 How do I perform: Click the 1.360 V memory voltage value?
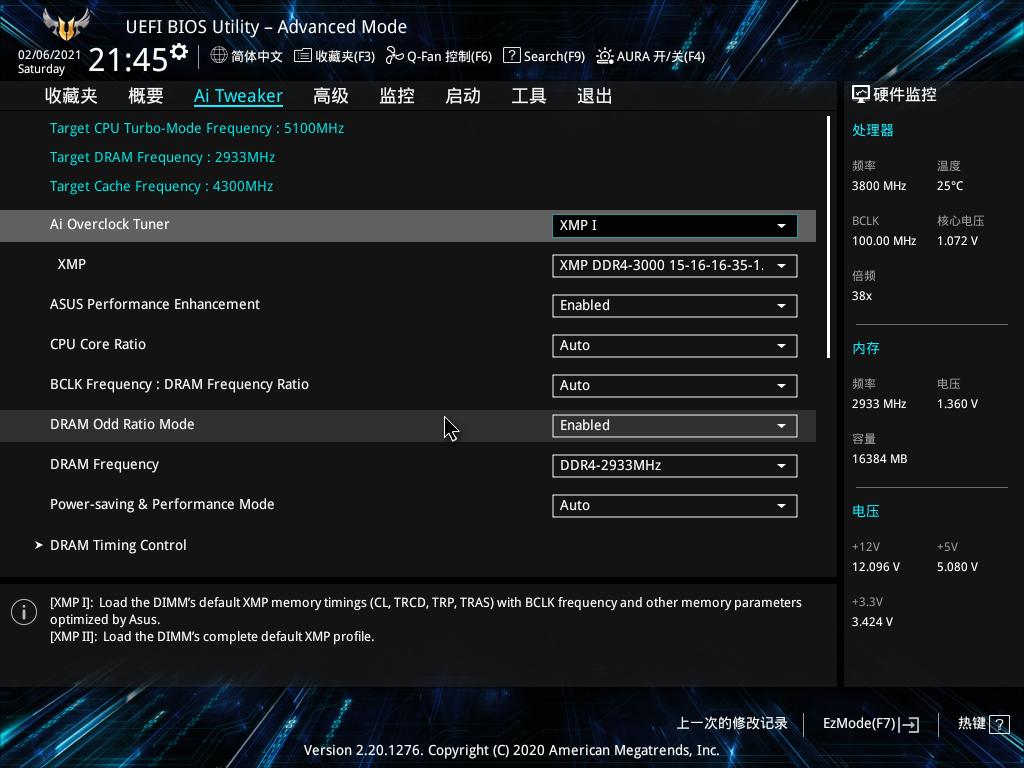tap(957, 404)
